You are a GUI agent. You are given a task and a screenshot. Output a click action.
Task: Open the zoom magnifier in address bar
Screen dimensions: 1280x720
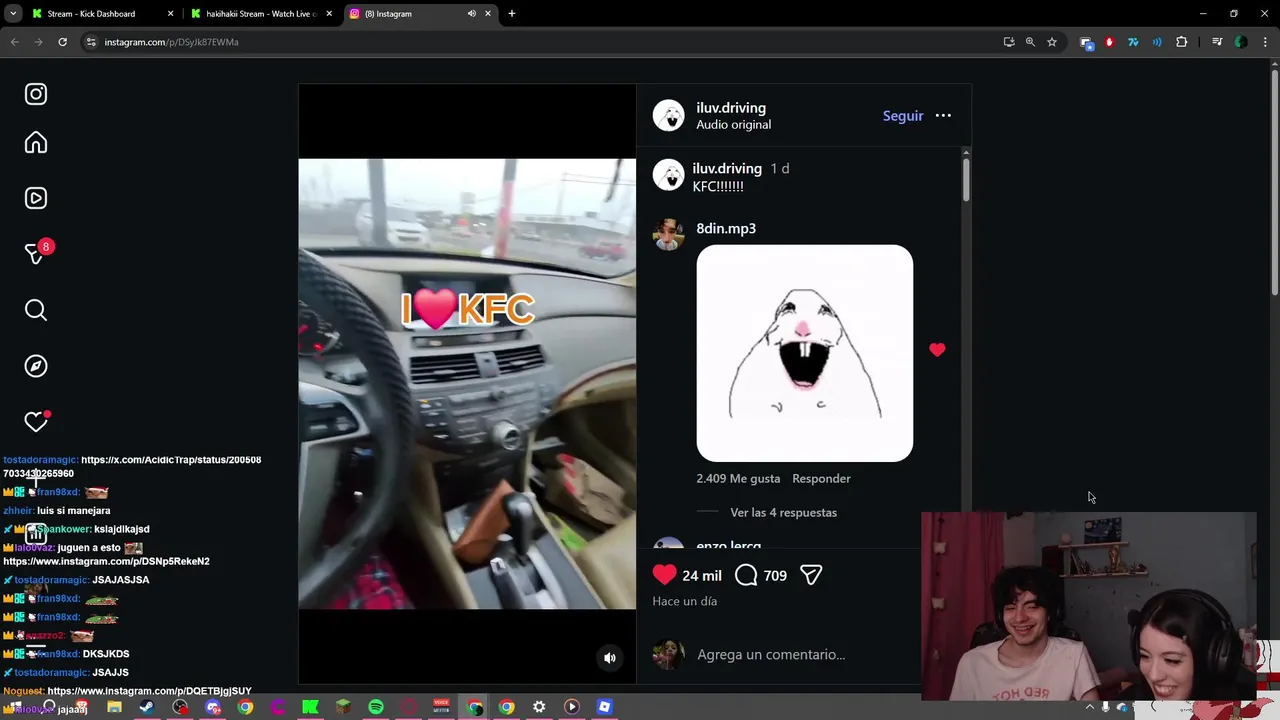click(1030, 42)
